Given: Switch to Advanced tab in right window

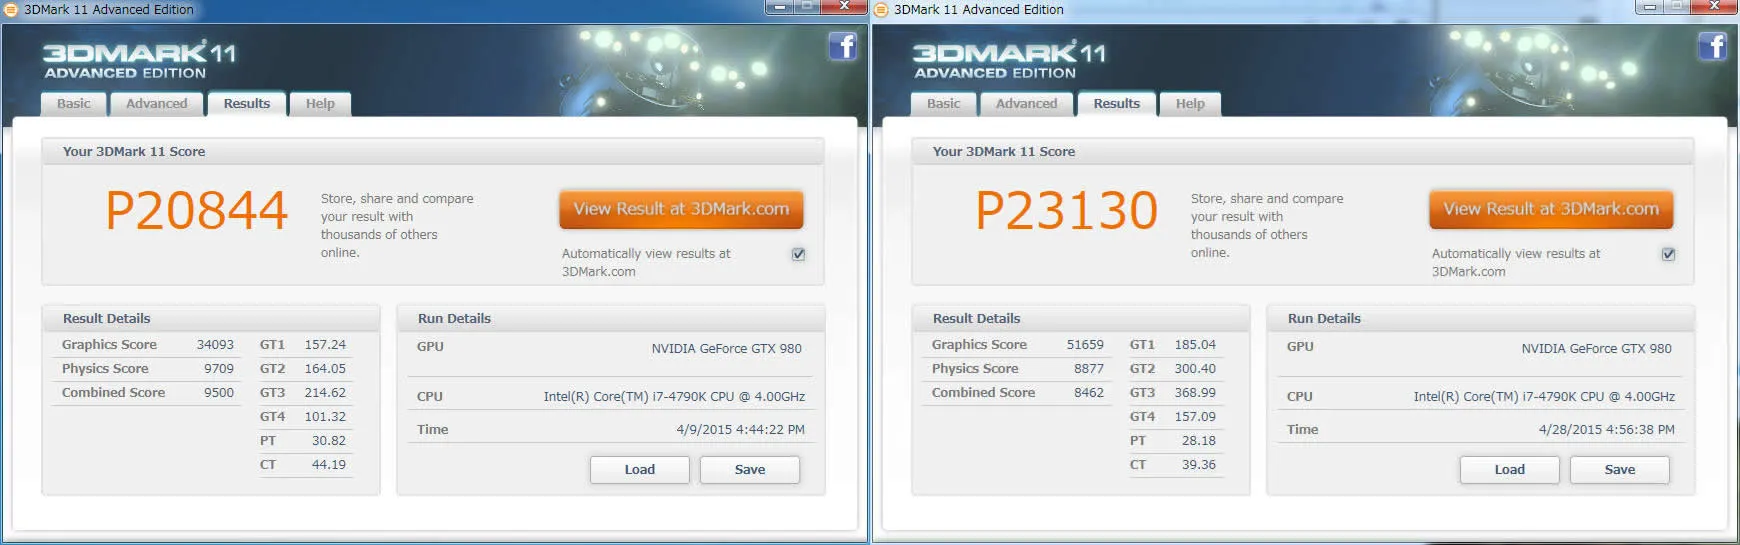Looking at the screenshot, I should tap(1027, 104).
